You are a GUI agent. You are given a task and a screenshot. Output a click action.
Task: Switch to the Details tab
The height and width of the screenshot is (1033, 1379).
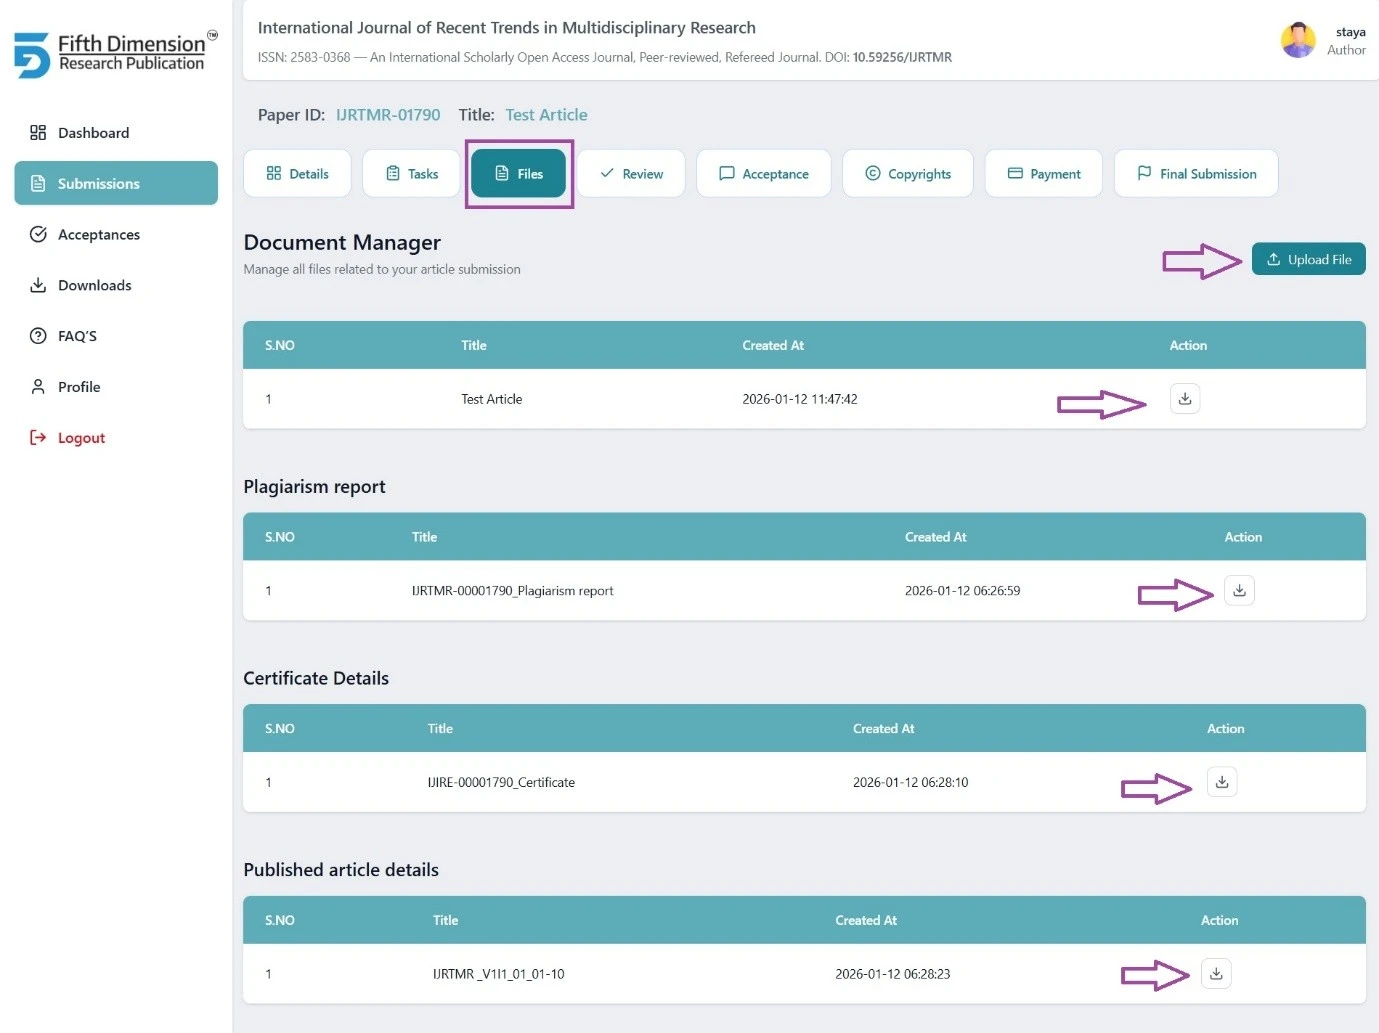(297, 174)
